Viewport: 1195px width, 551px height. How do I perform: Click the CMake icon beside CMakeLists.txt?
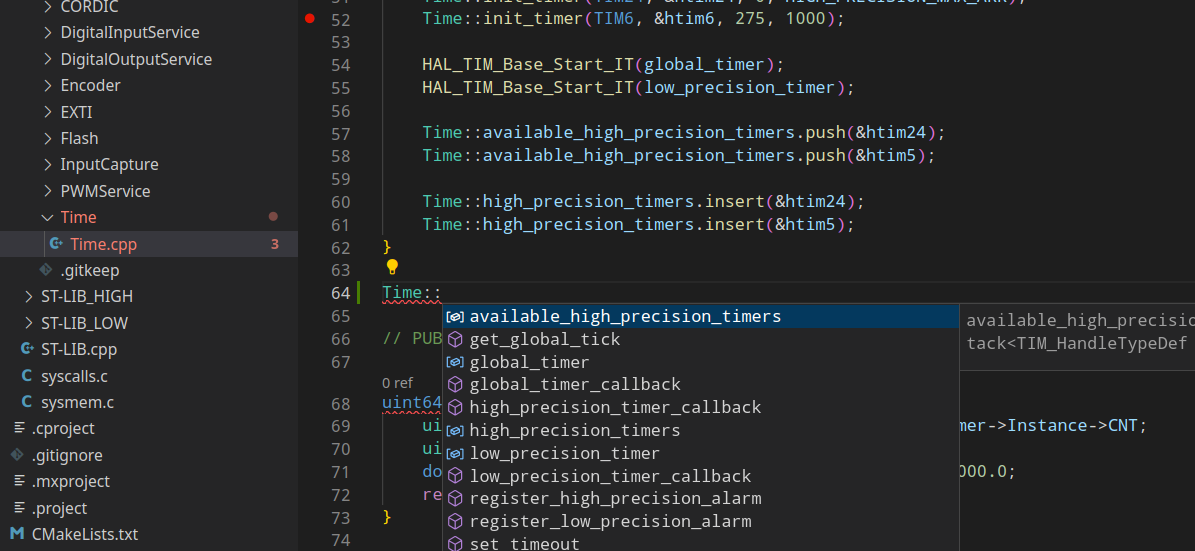click(18, 534)
